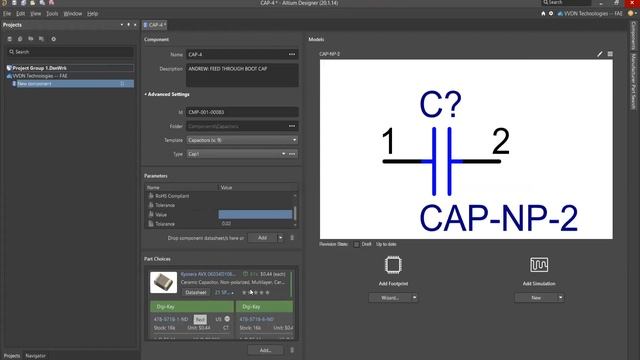Open the CAP-NP-2 model list menu icon
The image size is (640, 360).
point(610,54)
